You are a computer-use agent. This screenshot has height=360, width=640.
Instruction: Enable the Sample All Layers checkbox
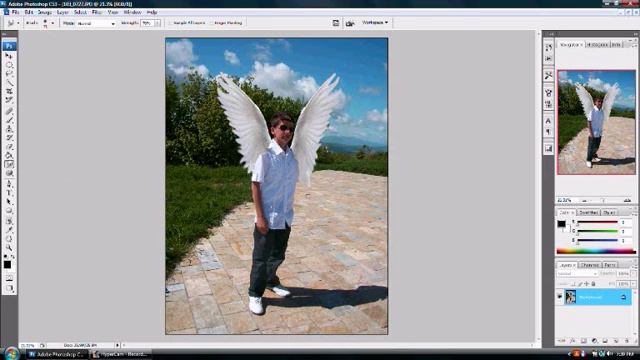[171, 23]
